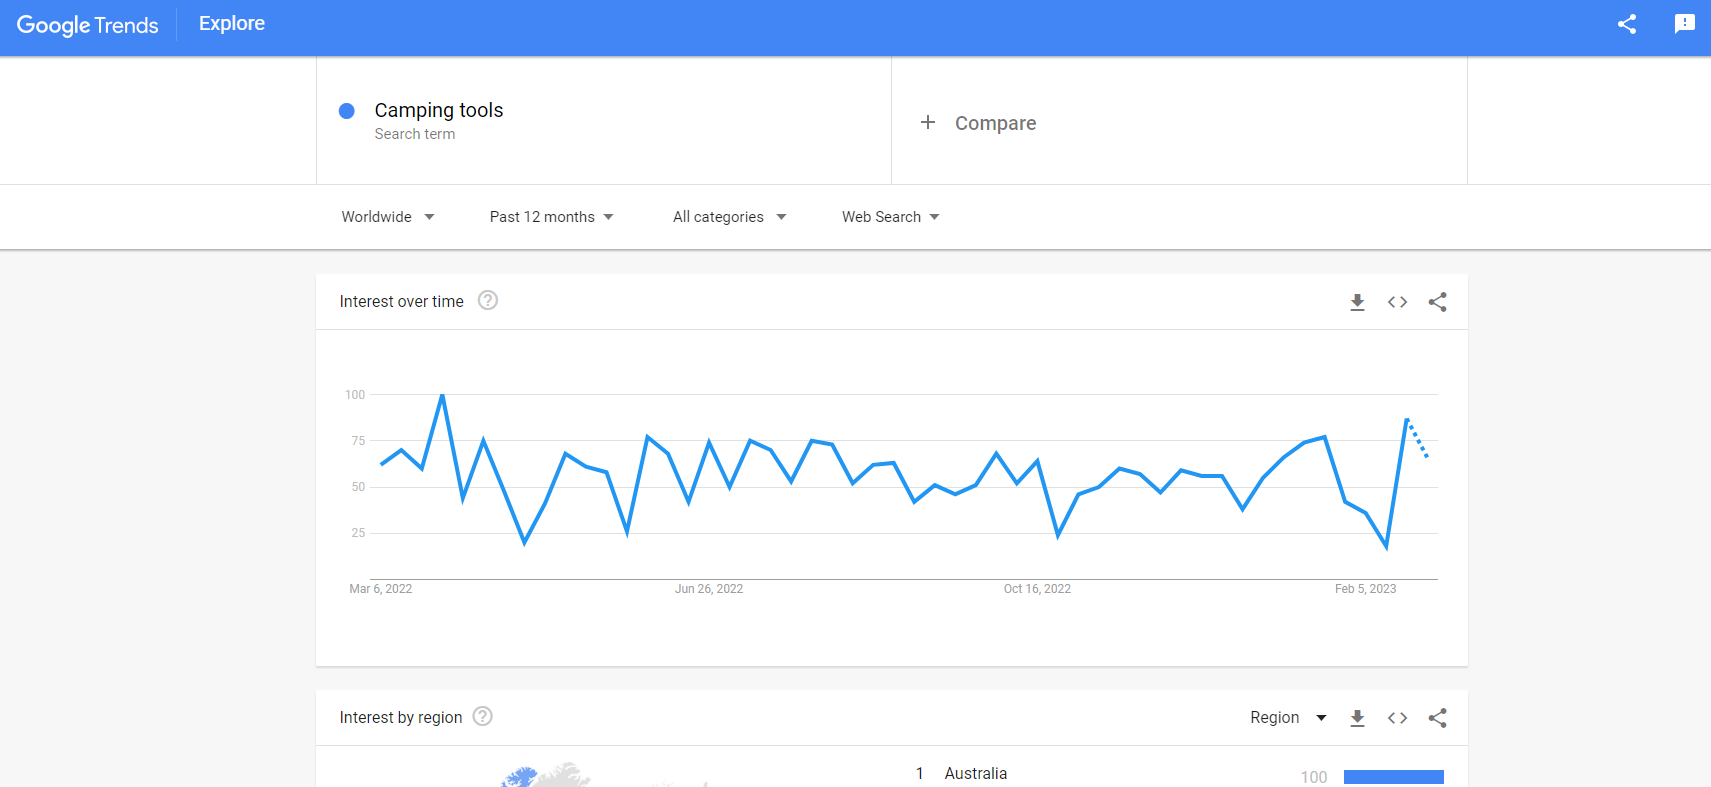This screenshot has width=1711, height=787.
Task: Open the help icon beside Interest over time
Action: (488, 300)
